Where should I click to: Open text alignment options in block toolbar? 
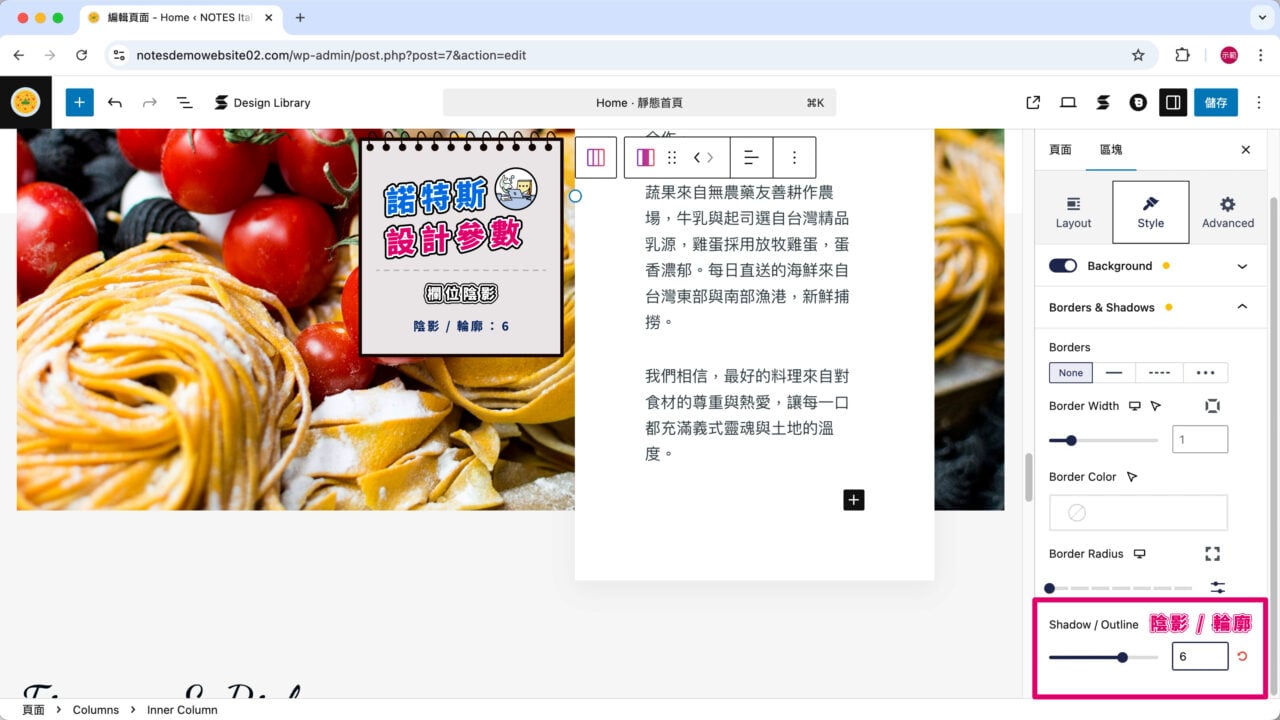750,157
